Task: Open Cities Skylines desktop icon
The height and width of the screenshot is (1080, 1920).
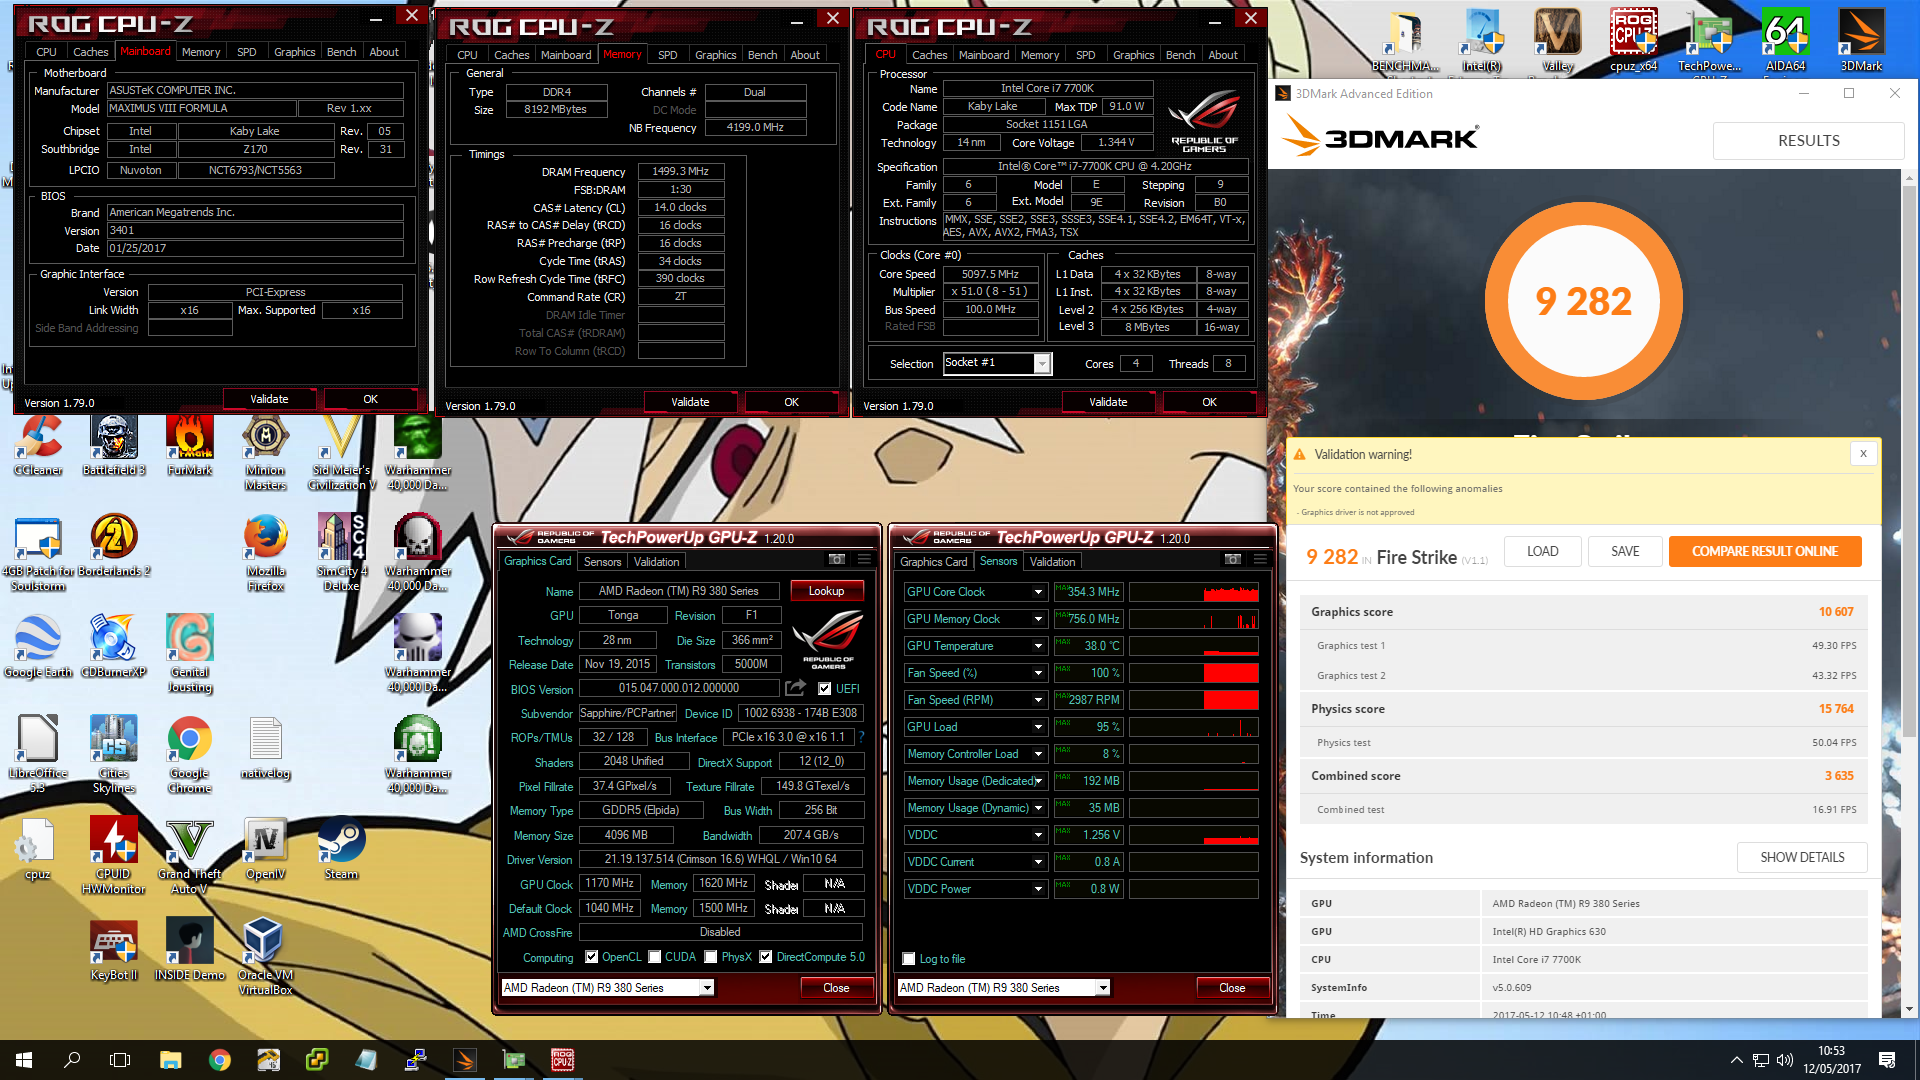Action: pos(114,755)
